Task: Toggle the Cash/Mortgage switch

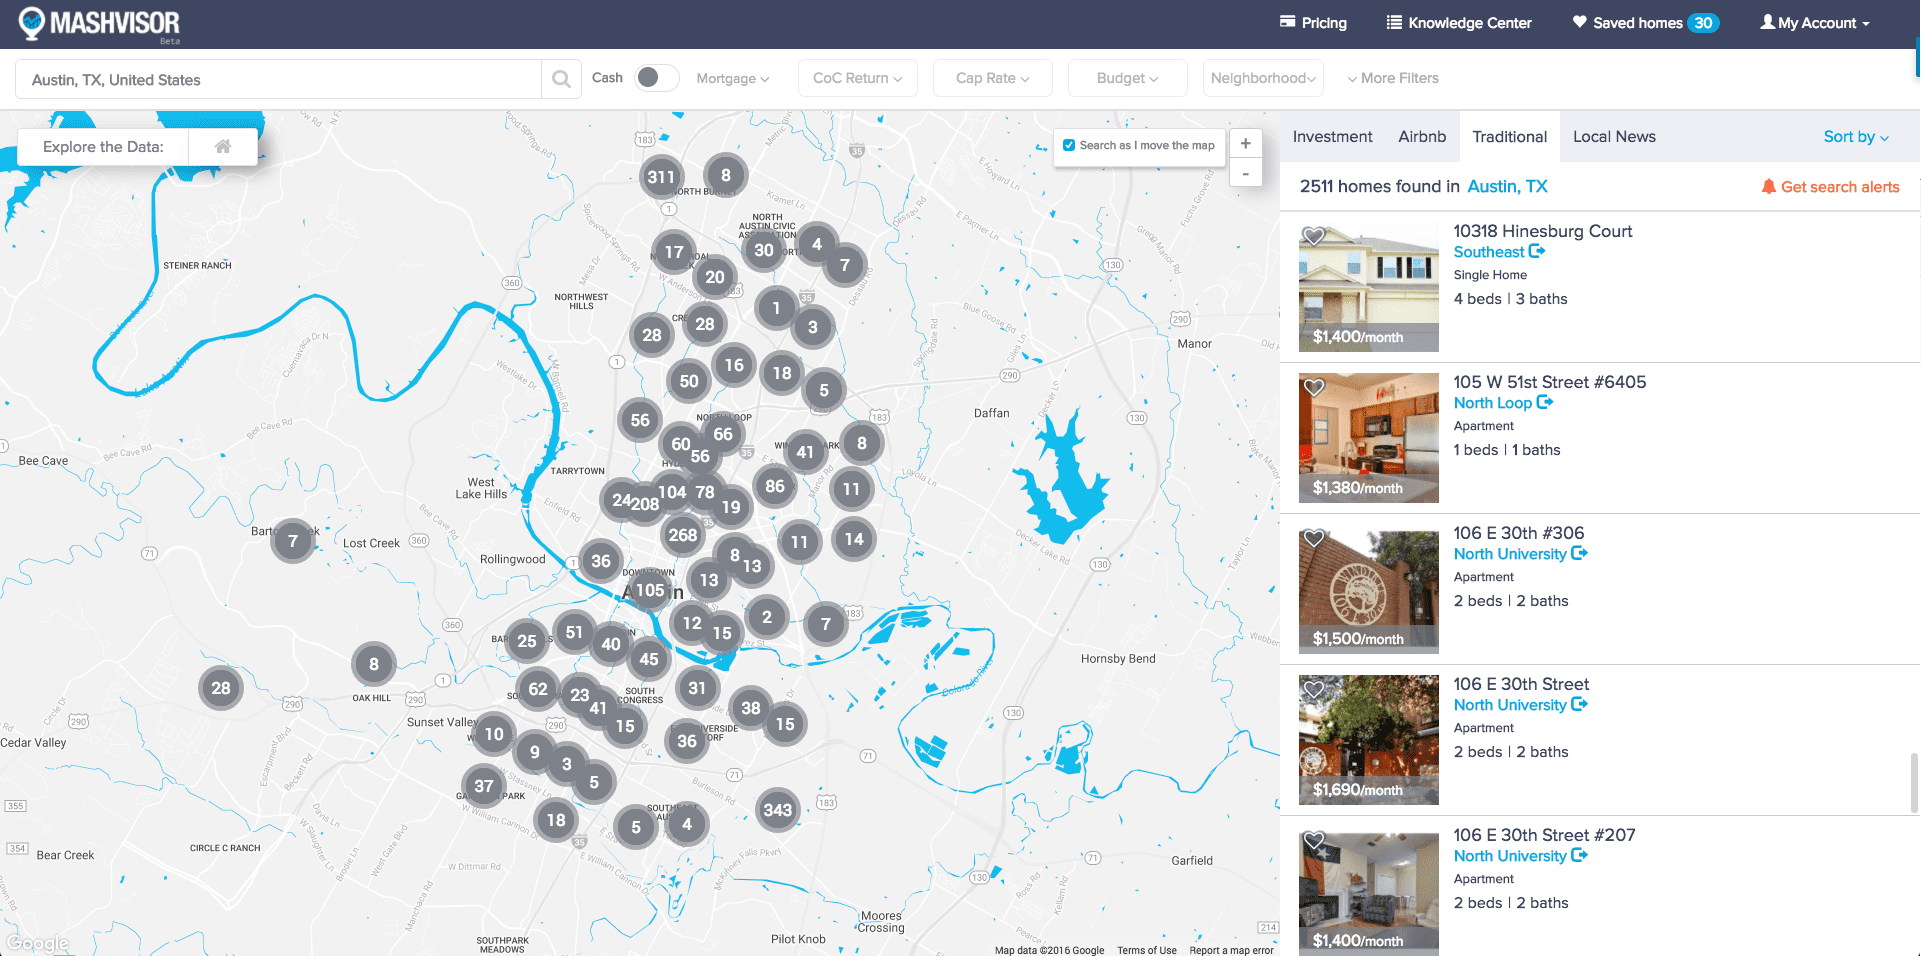Action: click(657, 78)
